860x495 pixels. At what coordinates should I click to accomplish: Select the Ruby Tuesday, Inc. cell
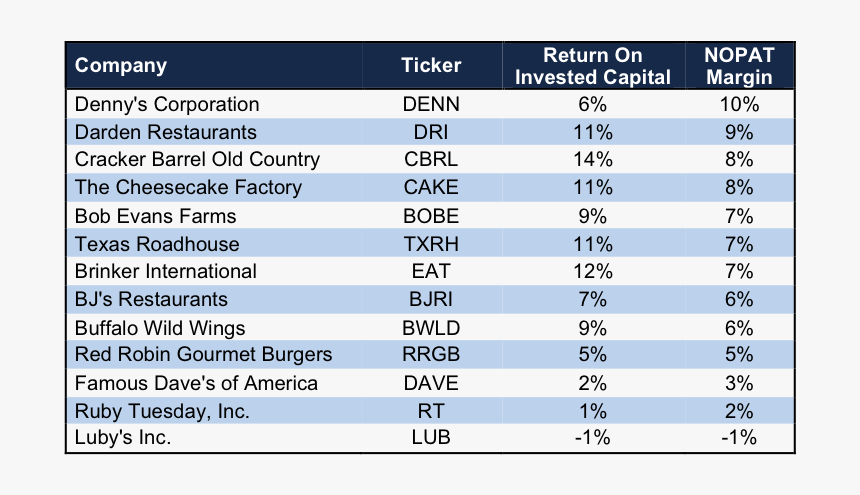(163, 411)
